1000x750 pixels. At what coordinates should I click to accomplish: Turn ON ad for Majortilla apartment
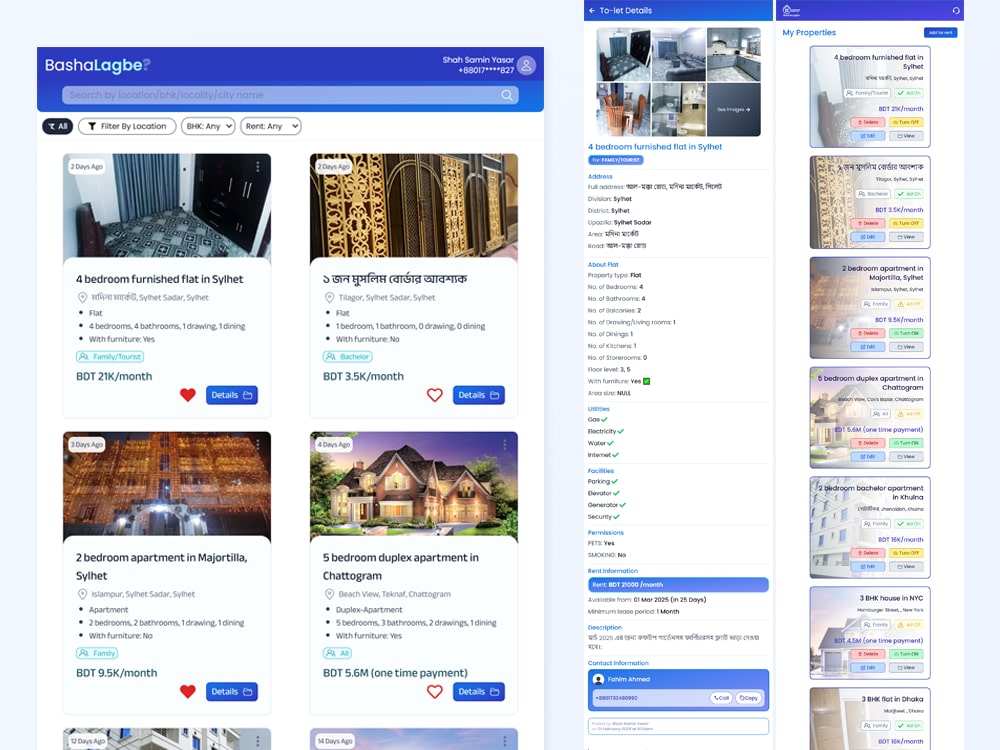click(906, 334)
